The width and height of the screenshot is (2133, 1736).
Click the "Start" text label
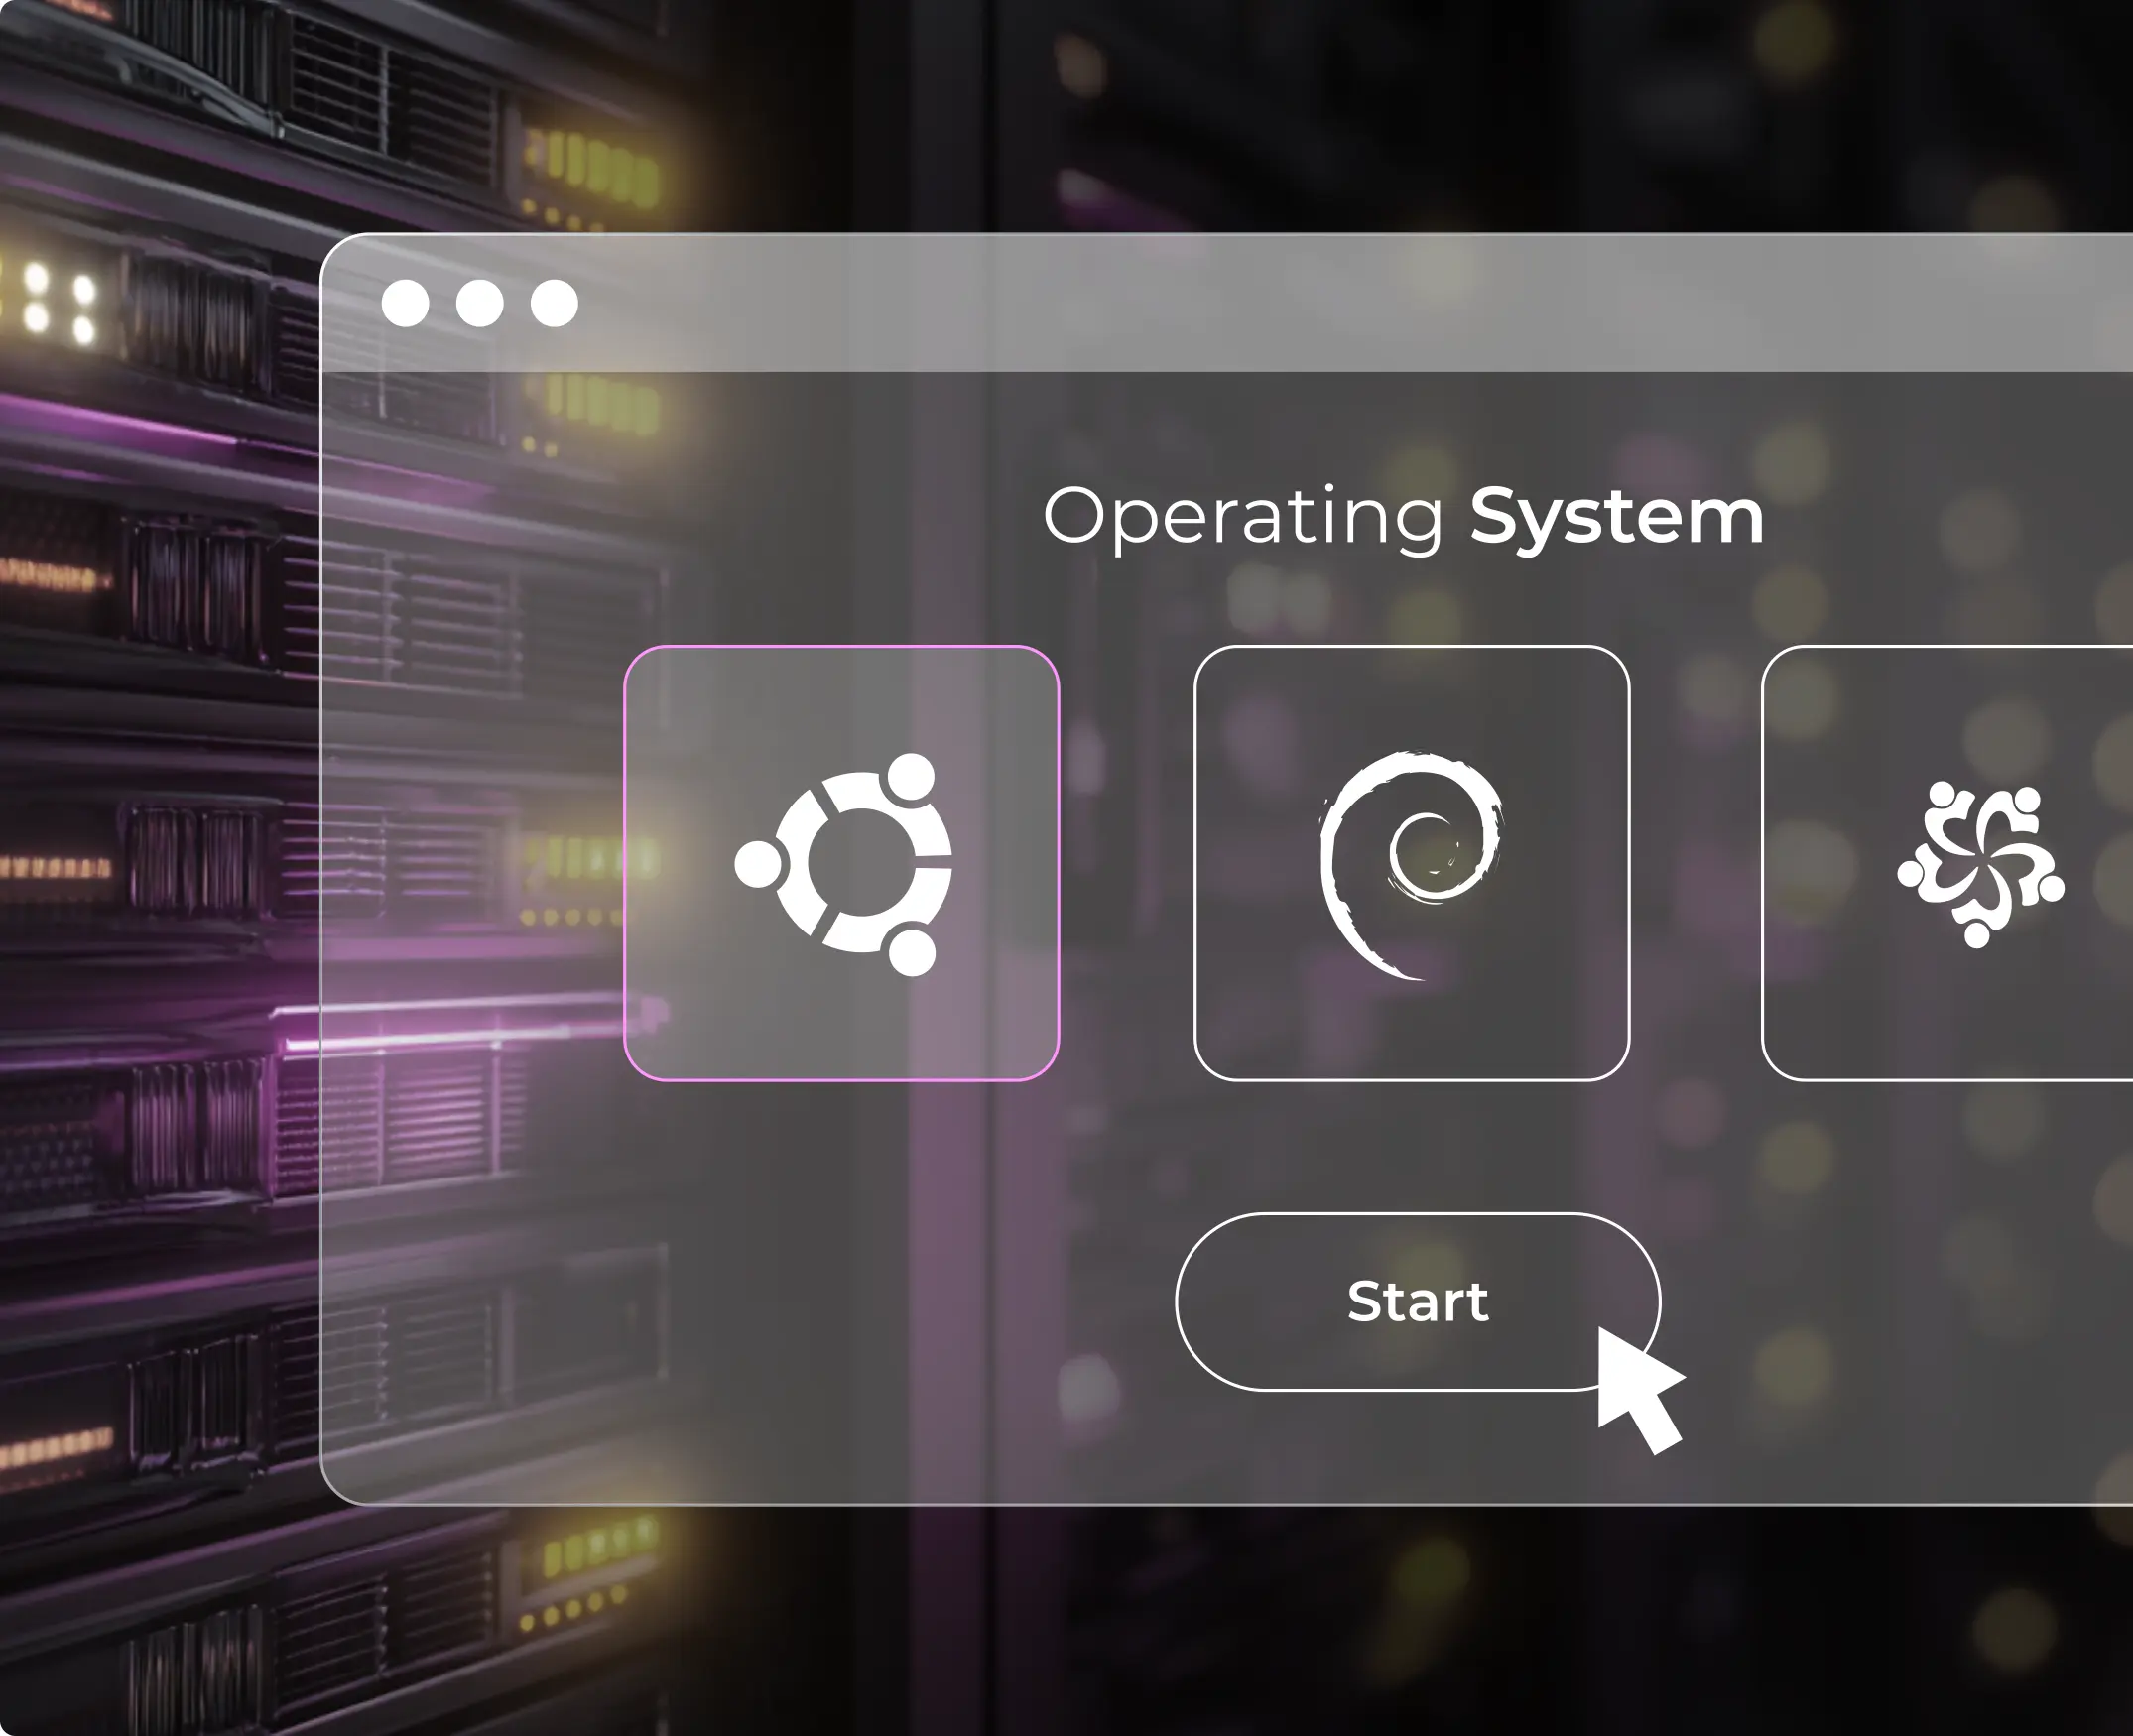(x=1417, y=1301)
